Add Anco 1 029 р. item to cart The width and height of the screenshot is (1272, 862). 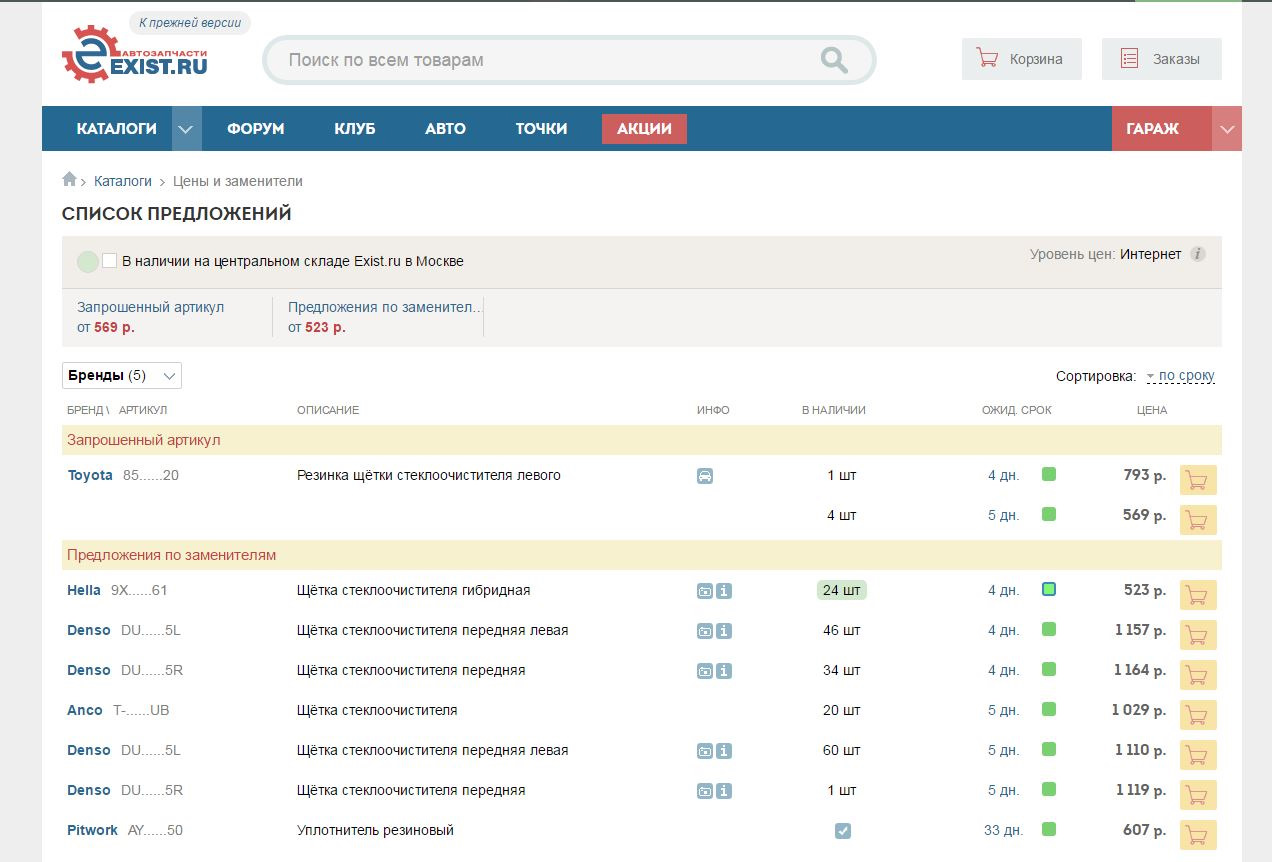1198,715
